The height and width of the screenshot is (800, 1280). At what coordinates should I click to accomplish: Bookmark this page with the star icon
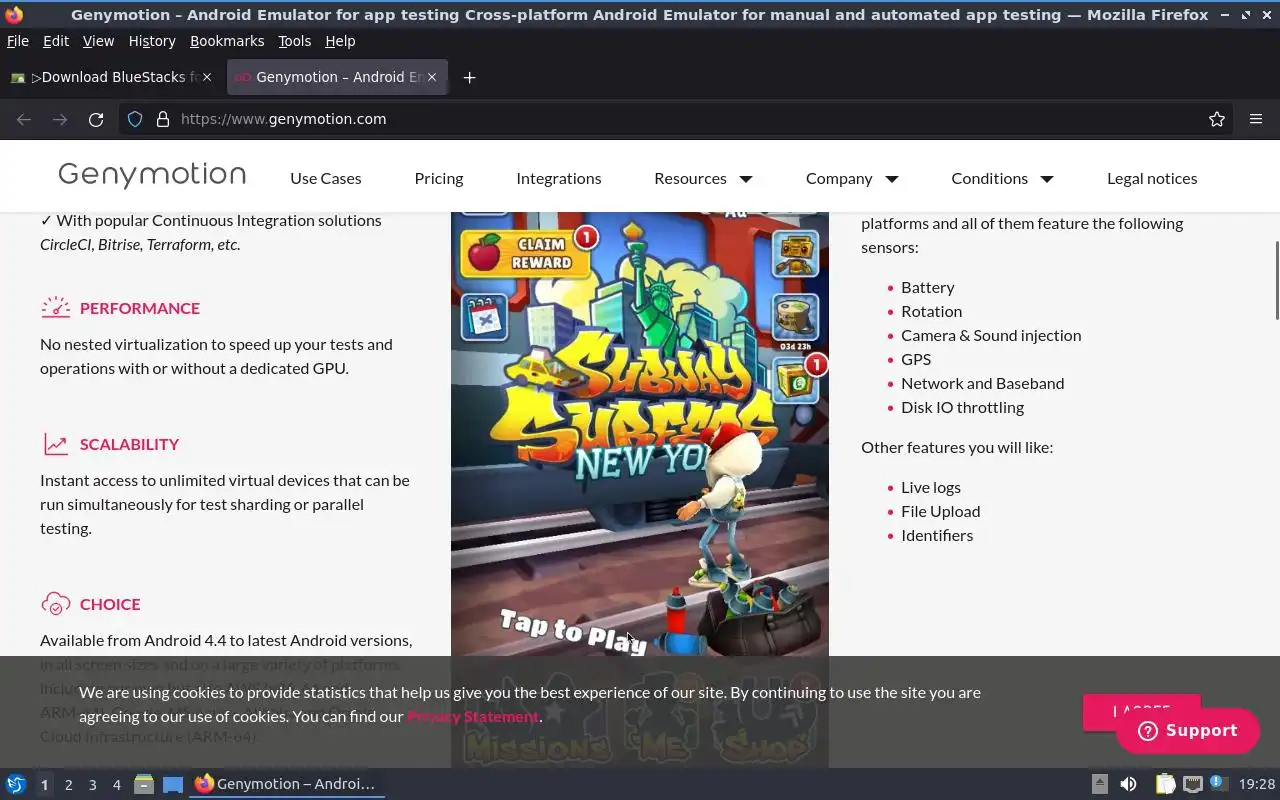coord(1217,119)
